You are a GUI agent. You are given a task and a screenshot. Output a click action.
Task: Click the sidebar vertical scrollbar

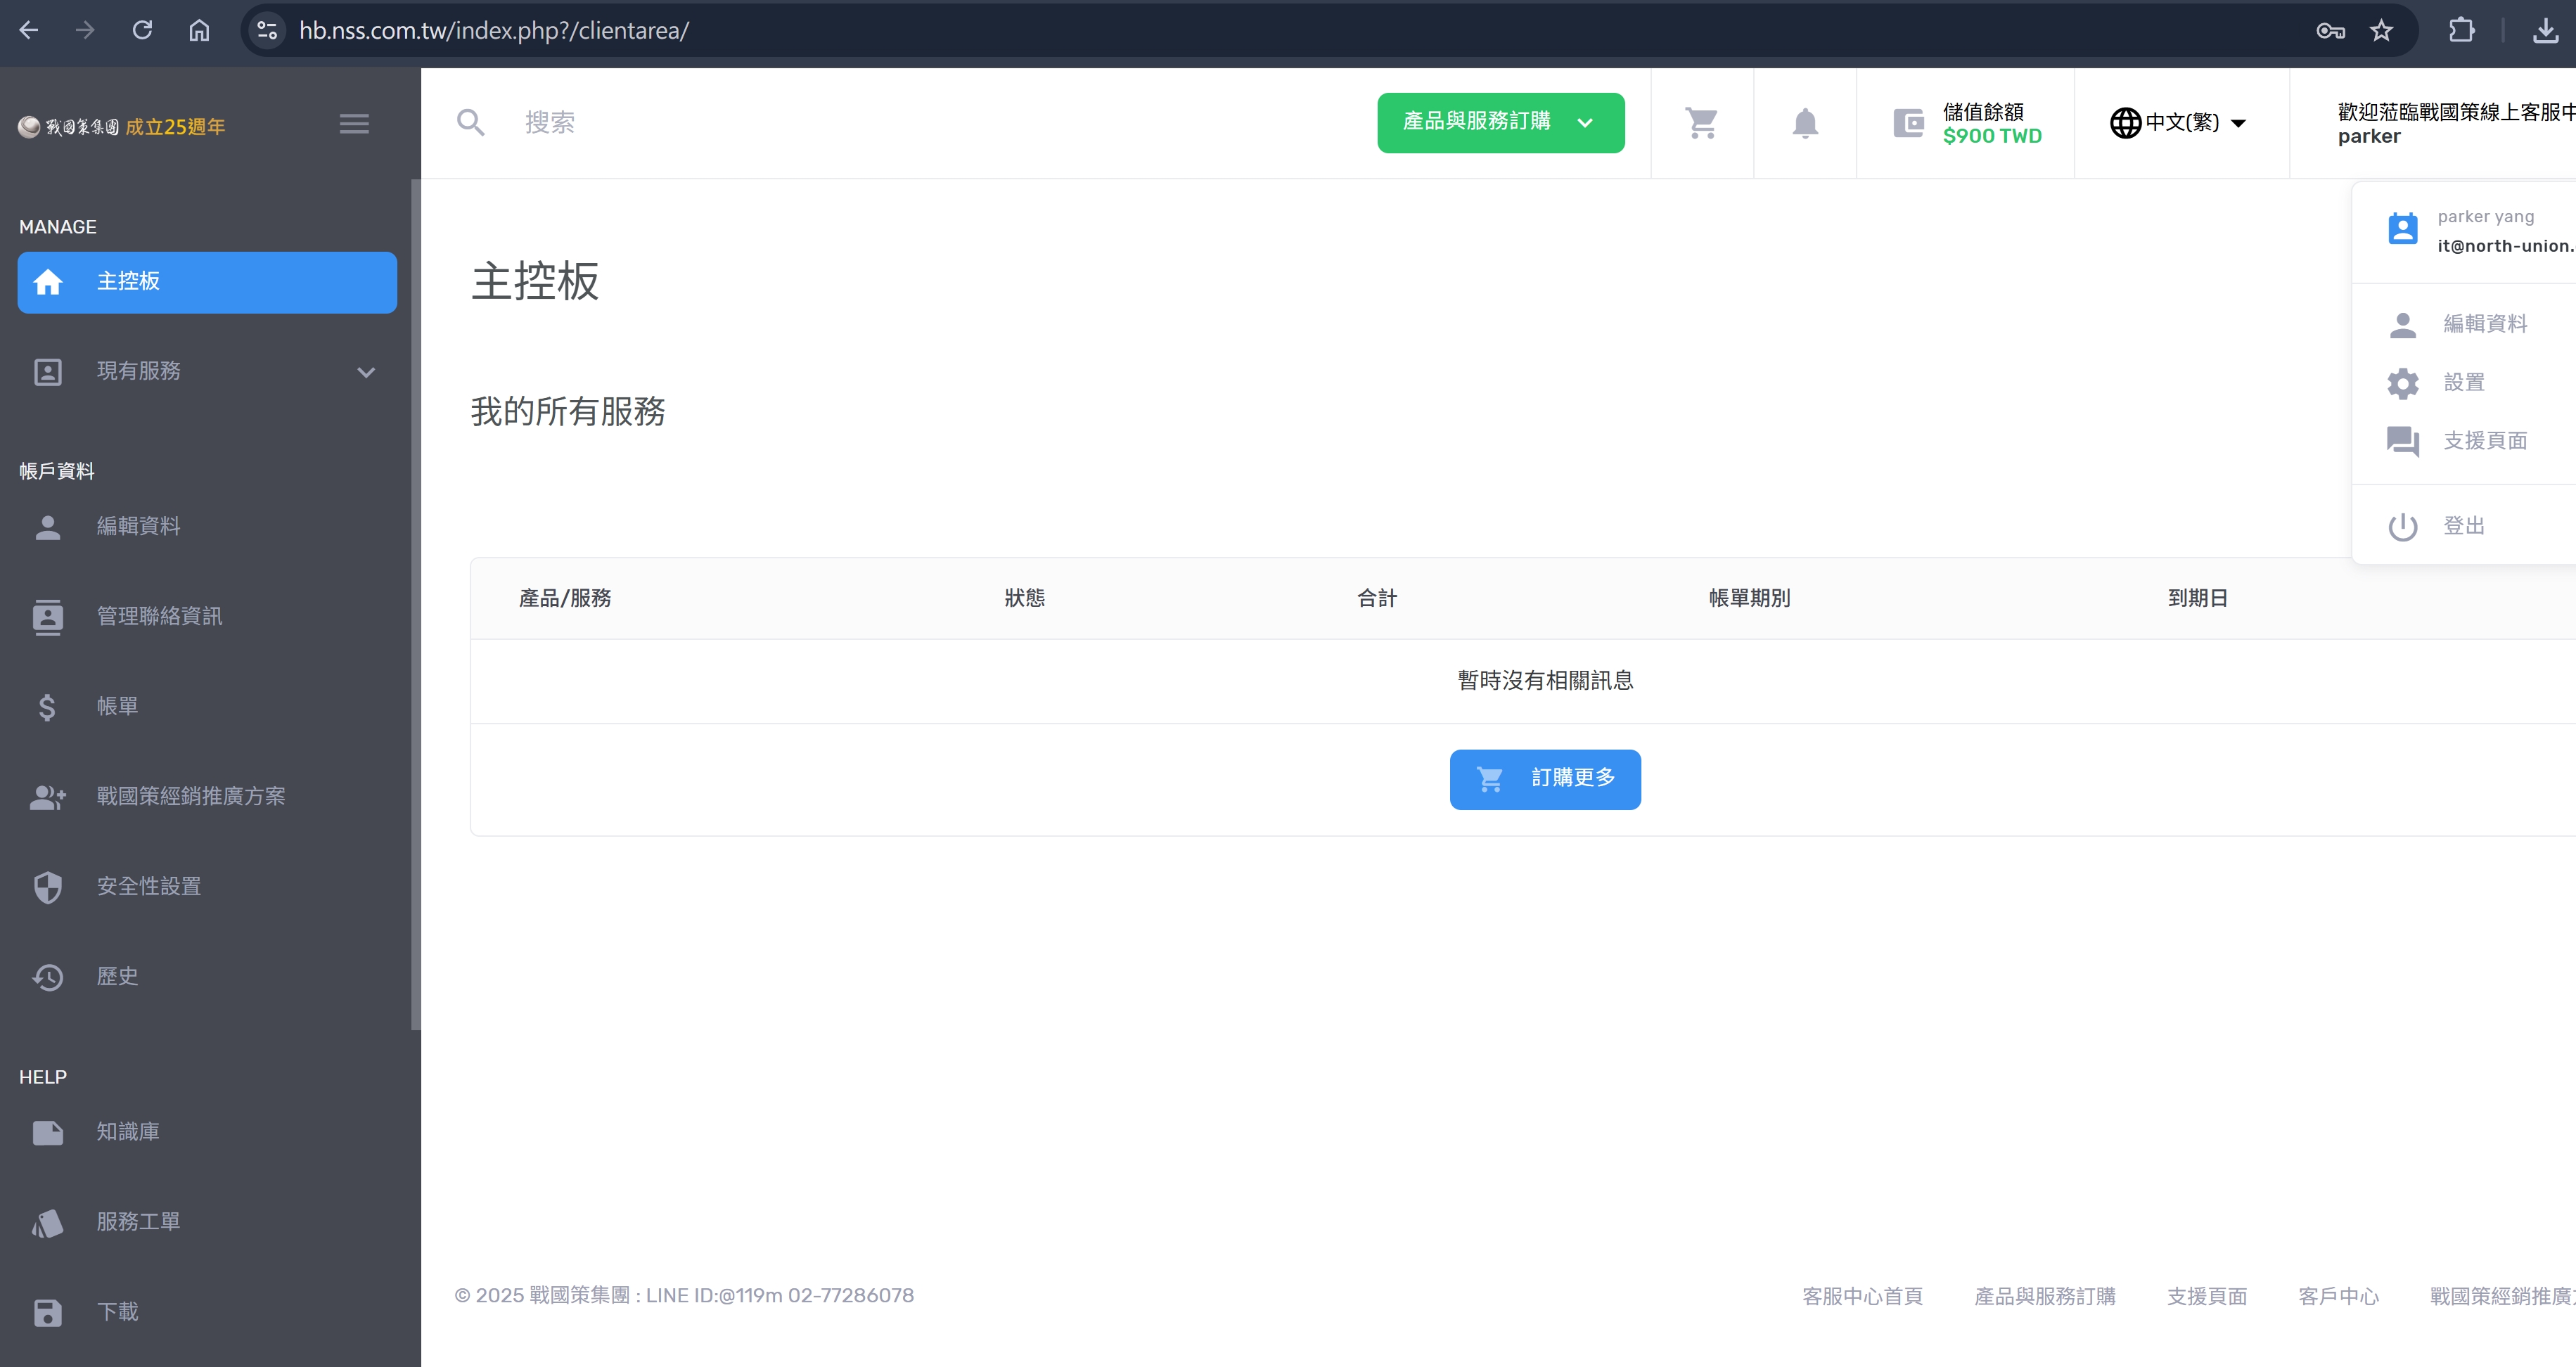(x=415, y=604)
